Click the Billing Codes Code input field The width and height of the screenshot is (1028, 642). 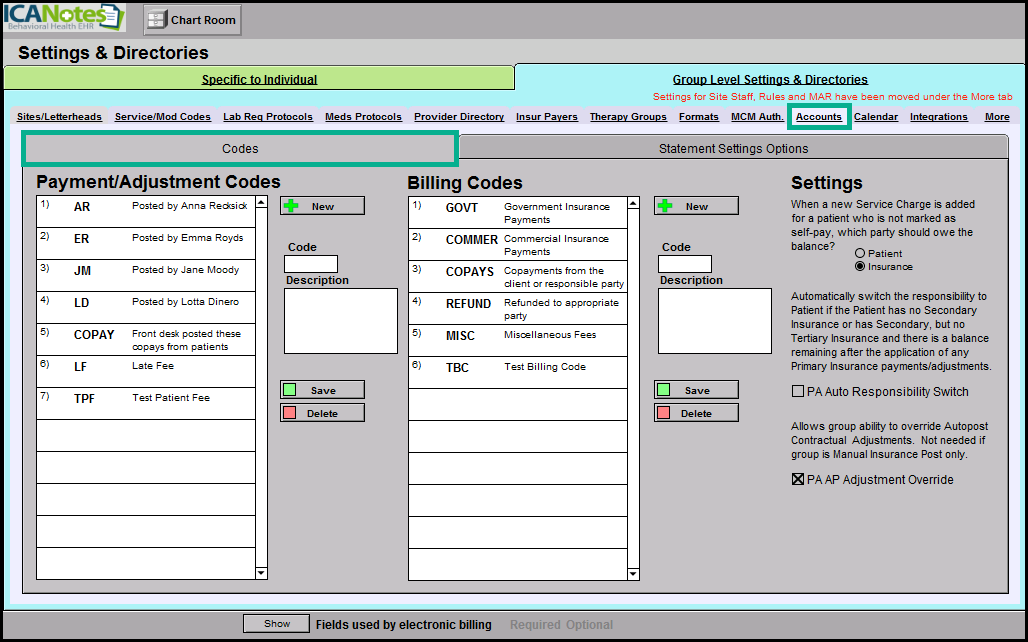tap(684, 264)
